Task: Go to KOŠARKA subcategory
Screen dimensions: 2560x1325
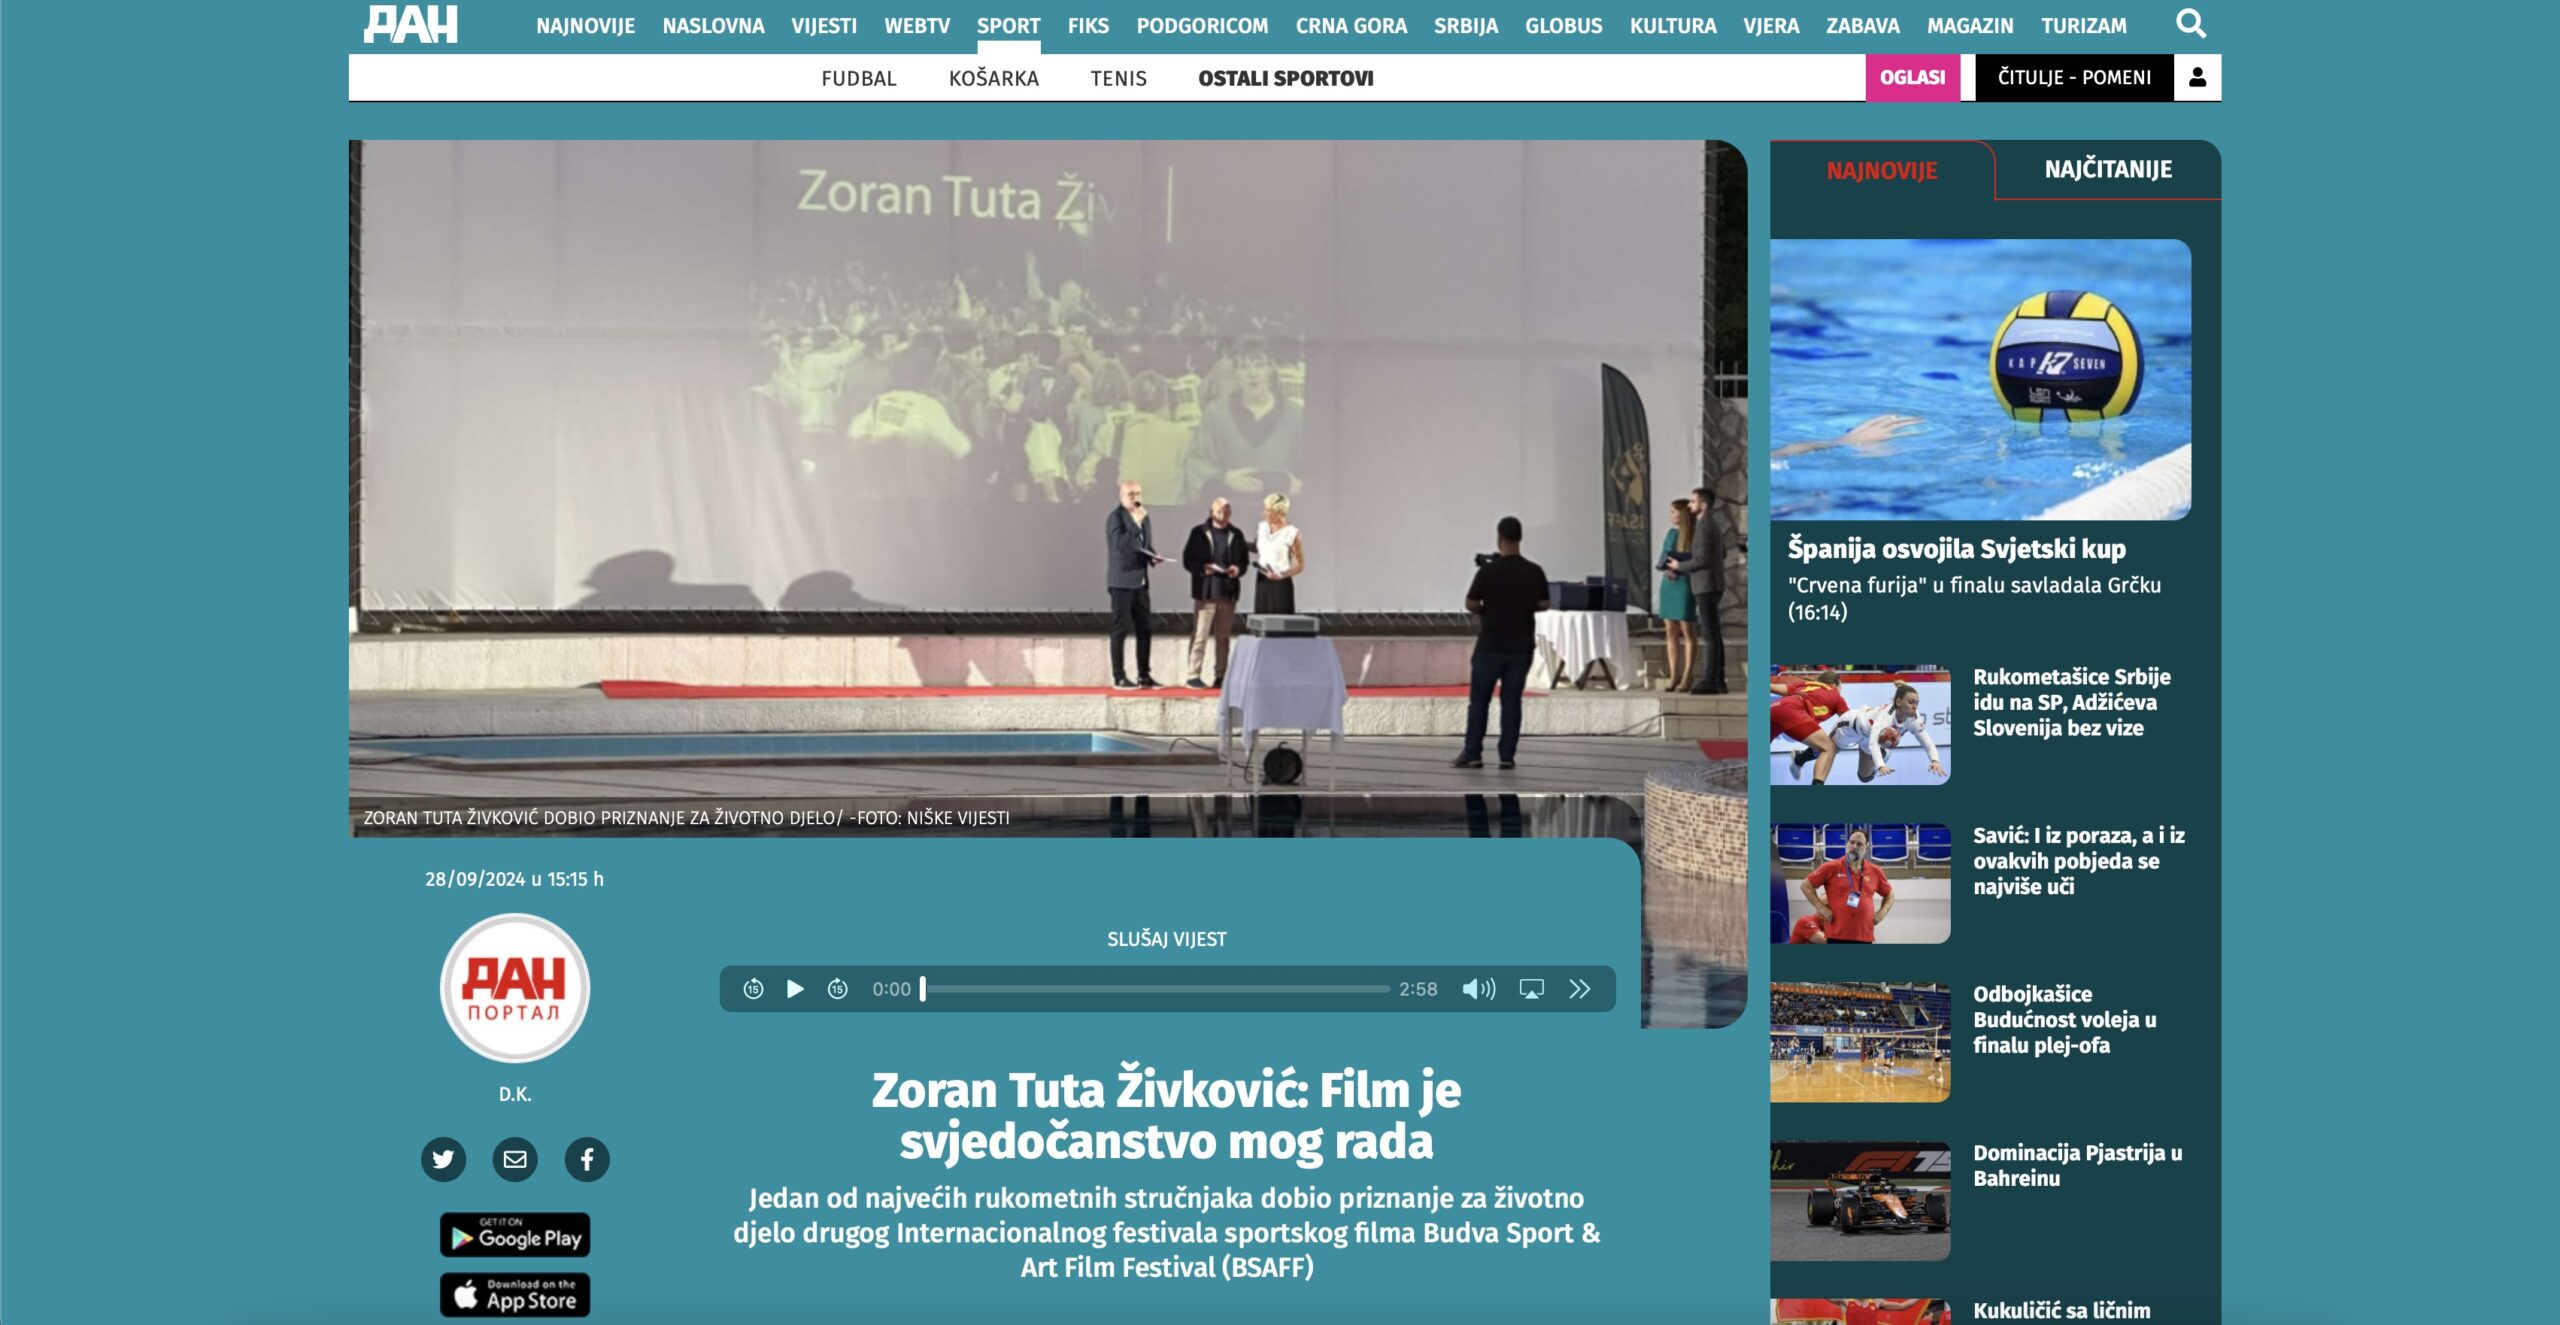Action: [x=993, y=78]
